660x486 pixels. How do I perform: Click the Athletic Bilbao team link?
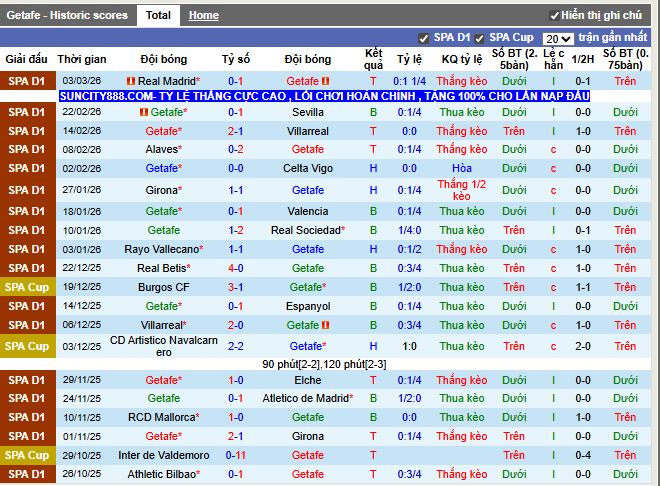[x=163, y=474]
